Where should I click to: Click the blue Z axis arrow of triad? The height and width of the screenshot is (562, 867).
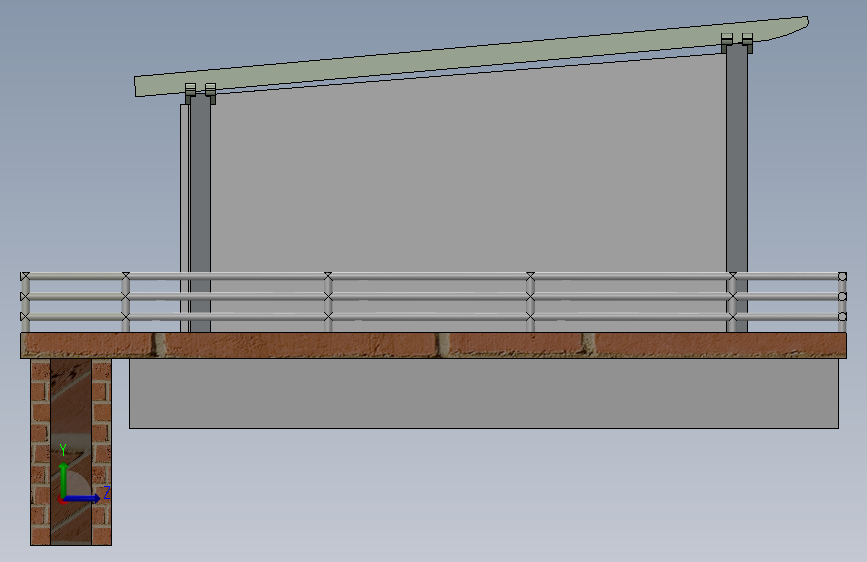pos(82,498)
